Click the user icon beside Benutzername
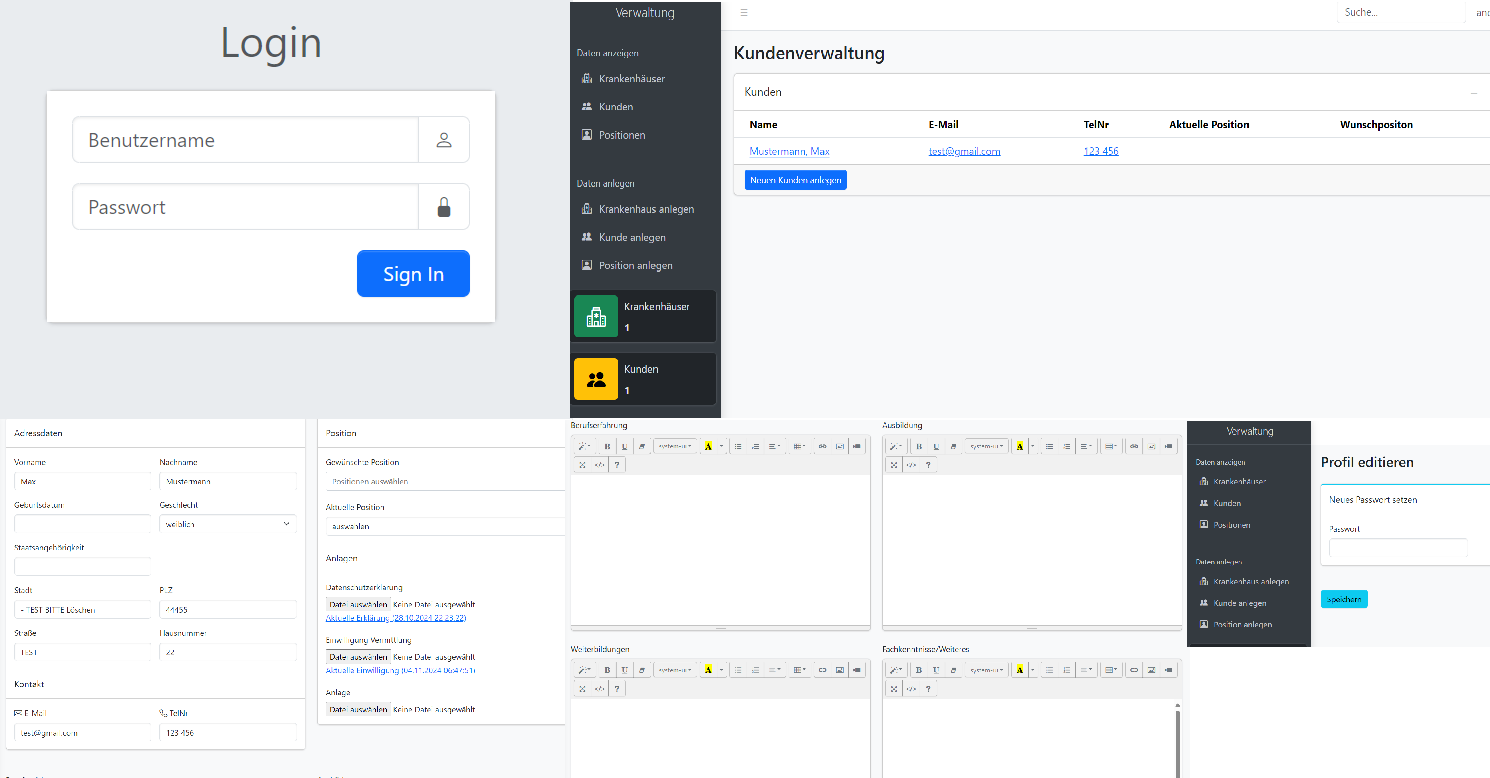 pos(444,140)
